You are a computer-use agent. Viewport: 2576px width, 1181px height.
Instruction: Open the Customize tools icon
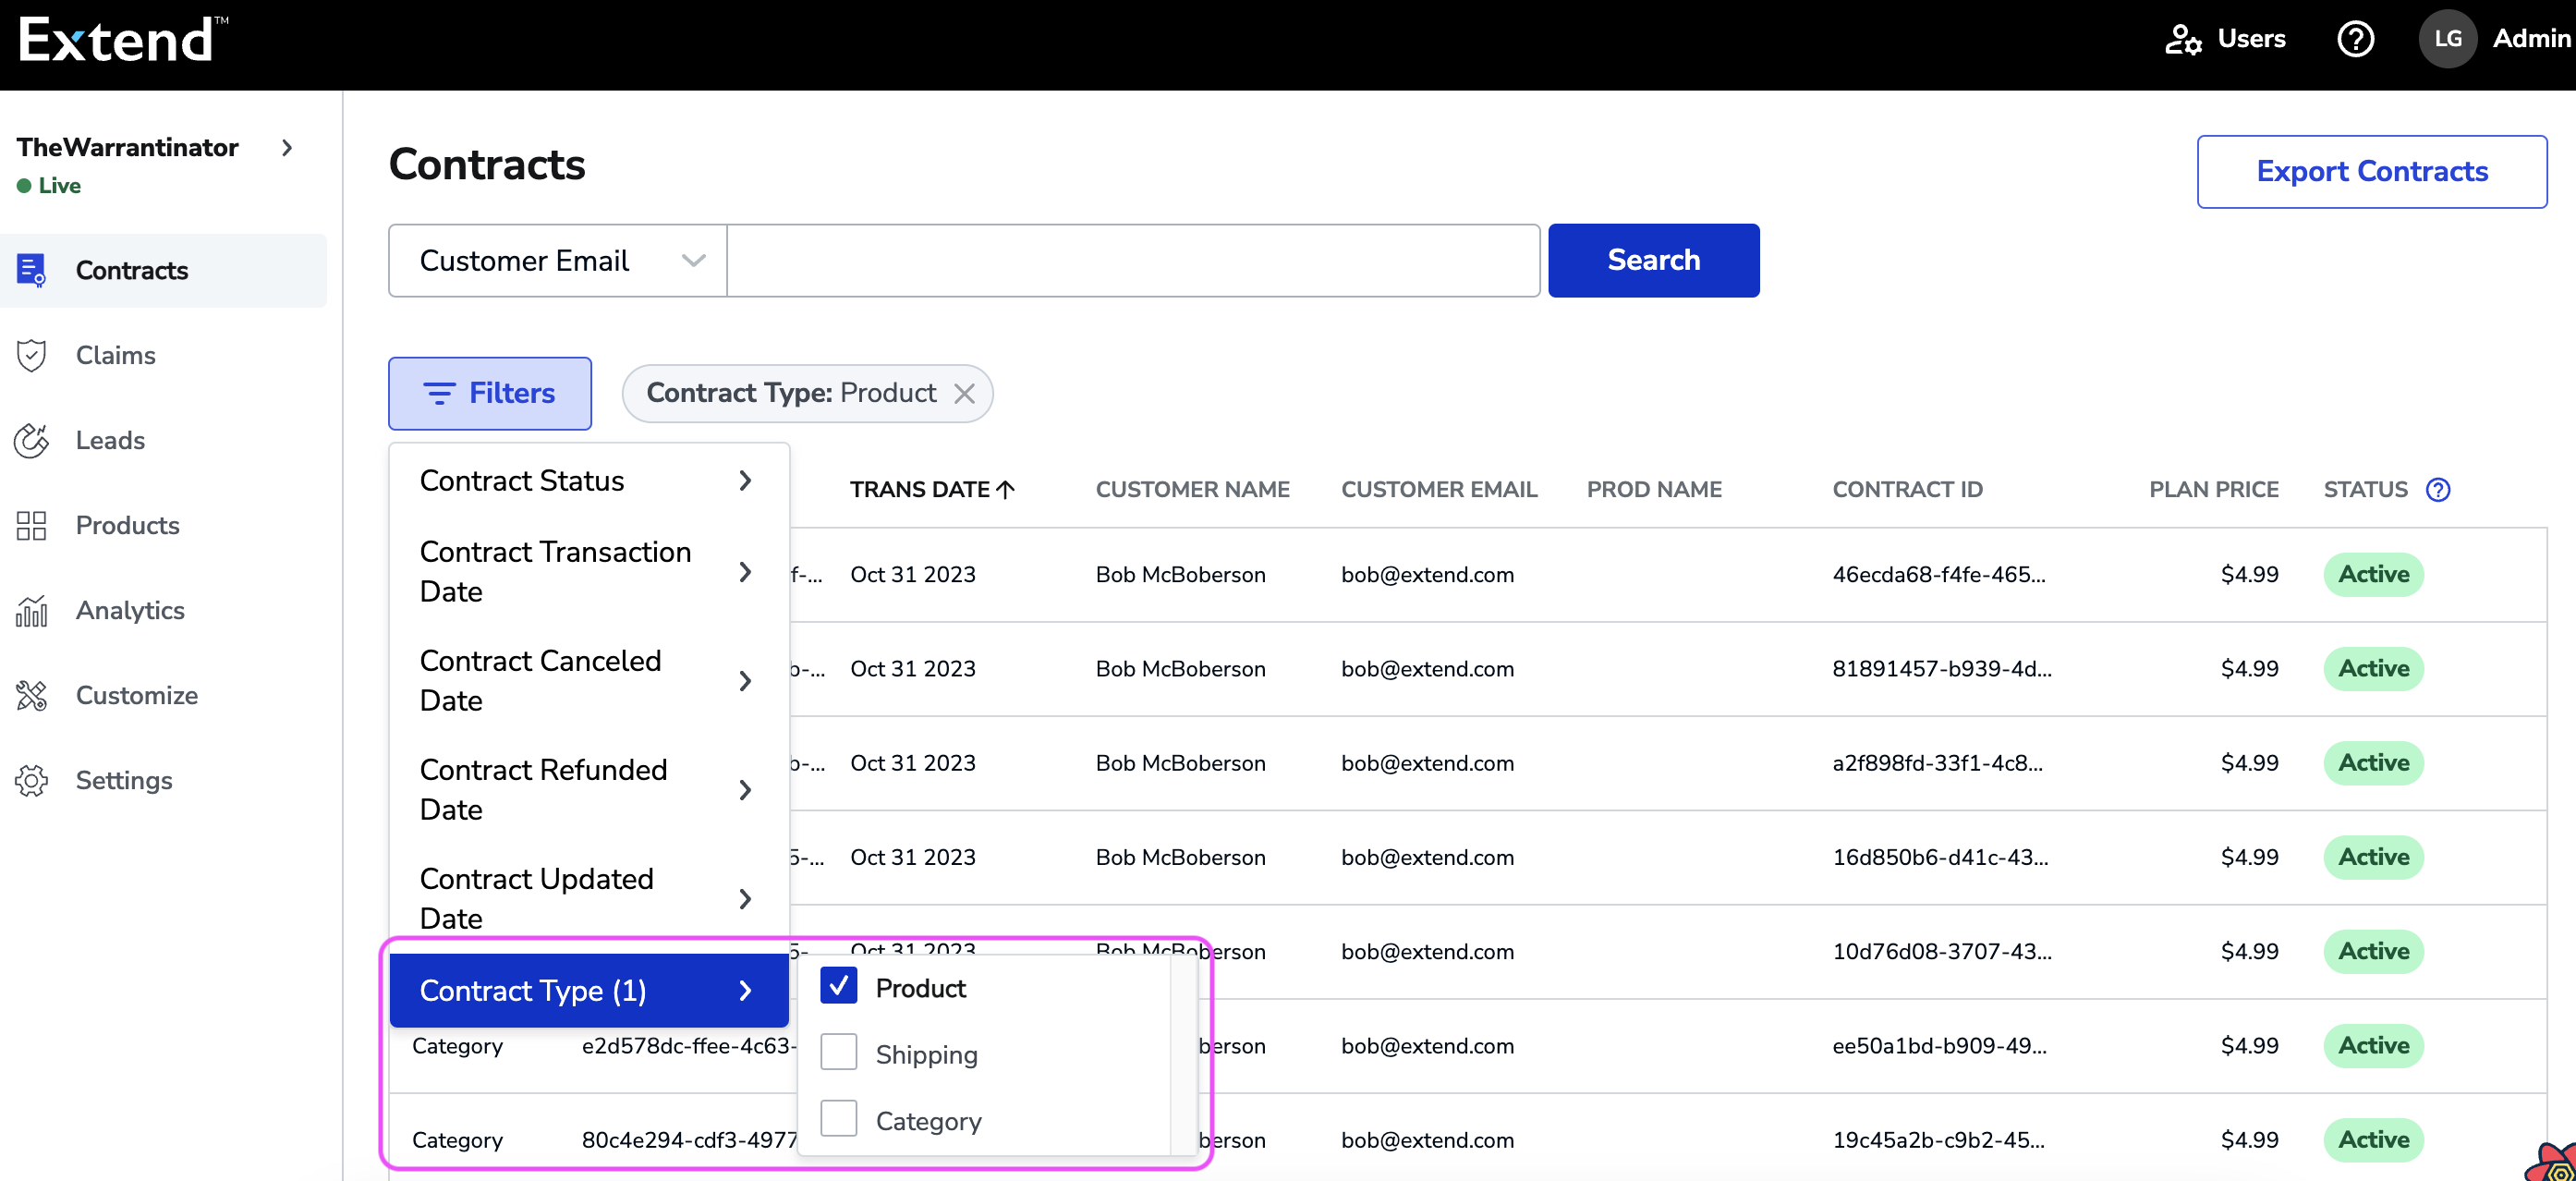(x=32, y=695)
